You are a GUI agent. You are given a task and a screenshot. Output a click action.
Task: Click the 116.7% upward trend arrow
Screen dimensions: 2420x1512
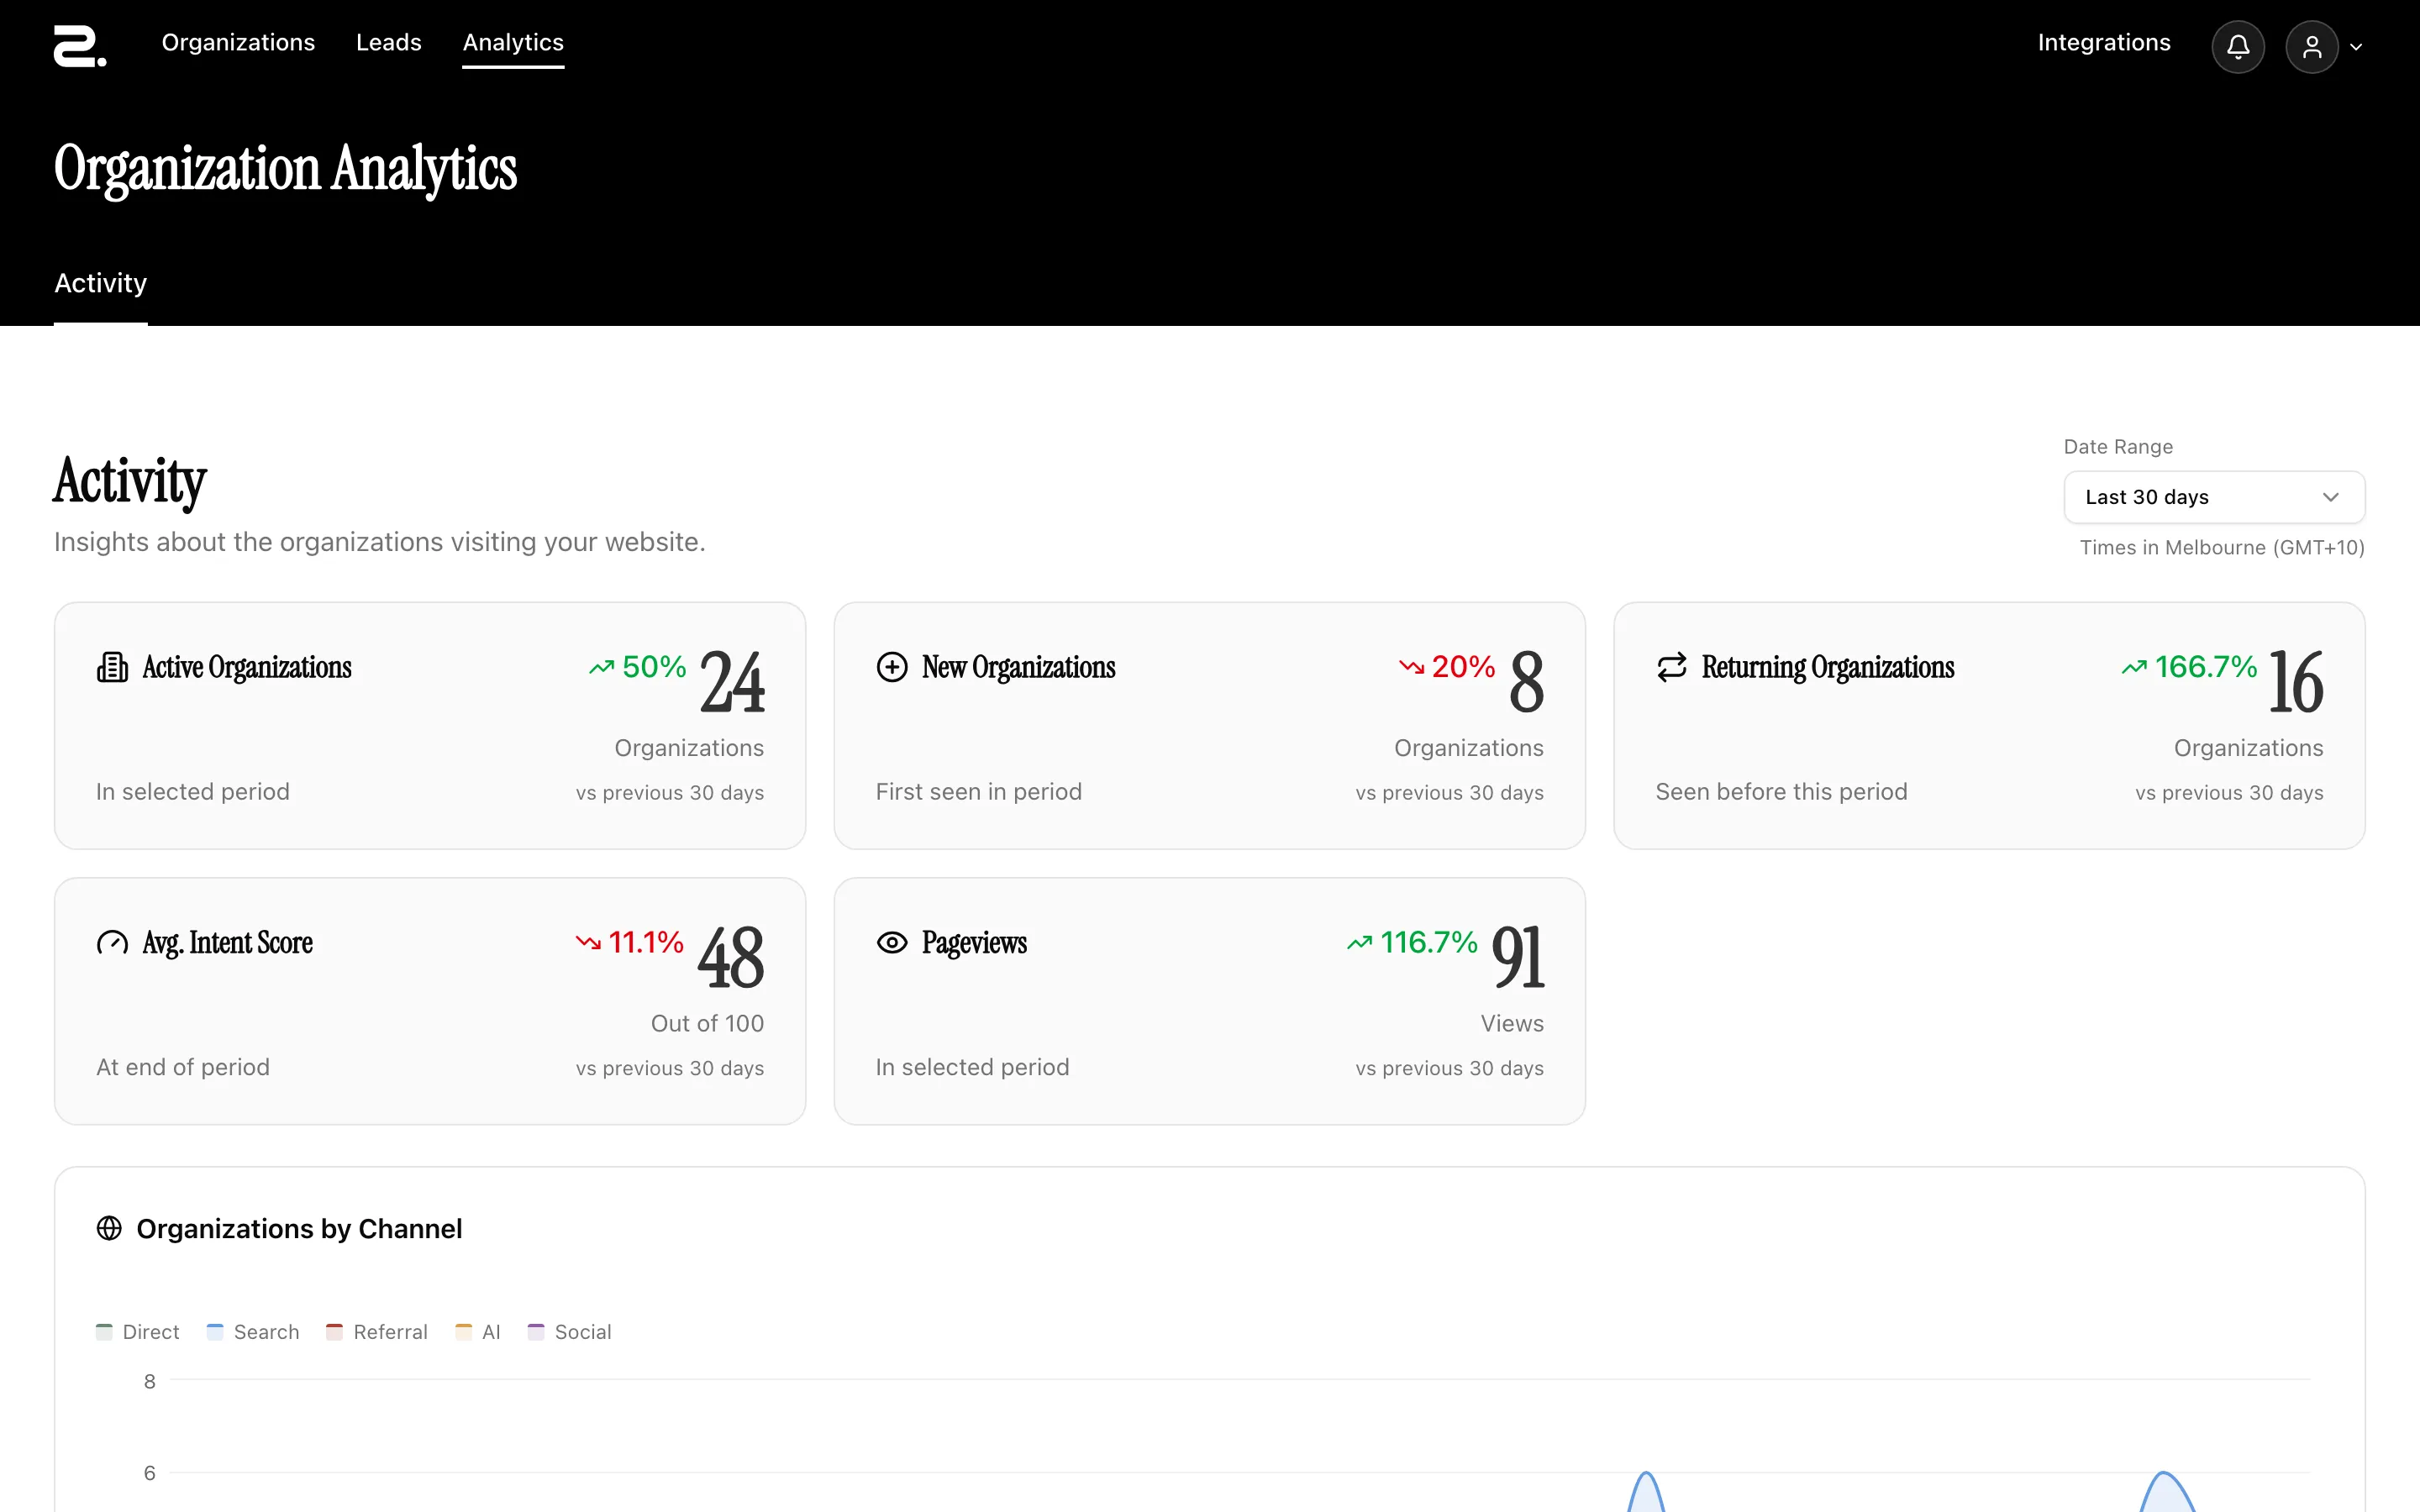click(1359, 942)
